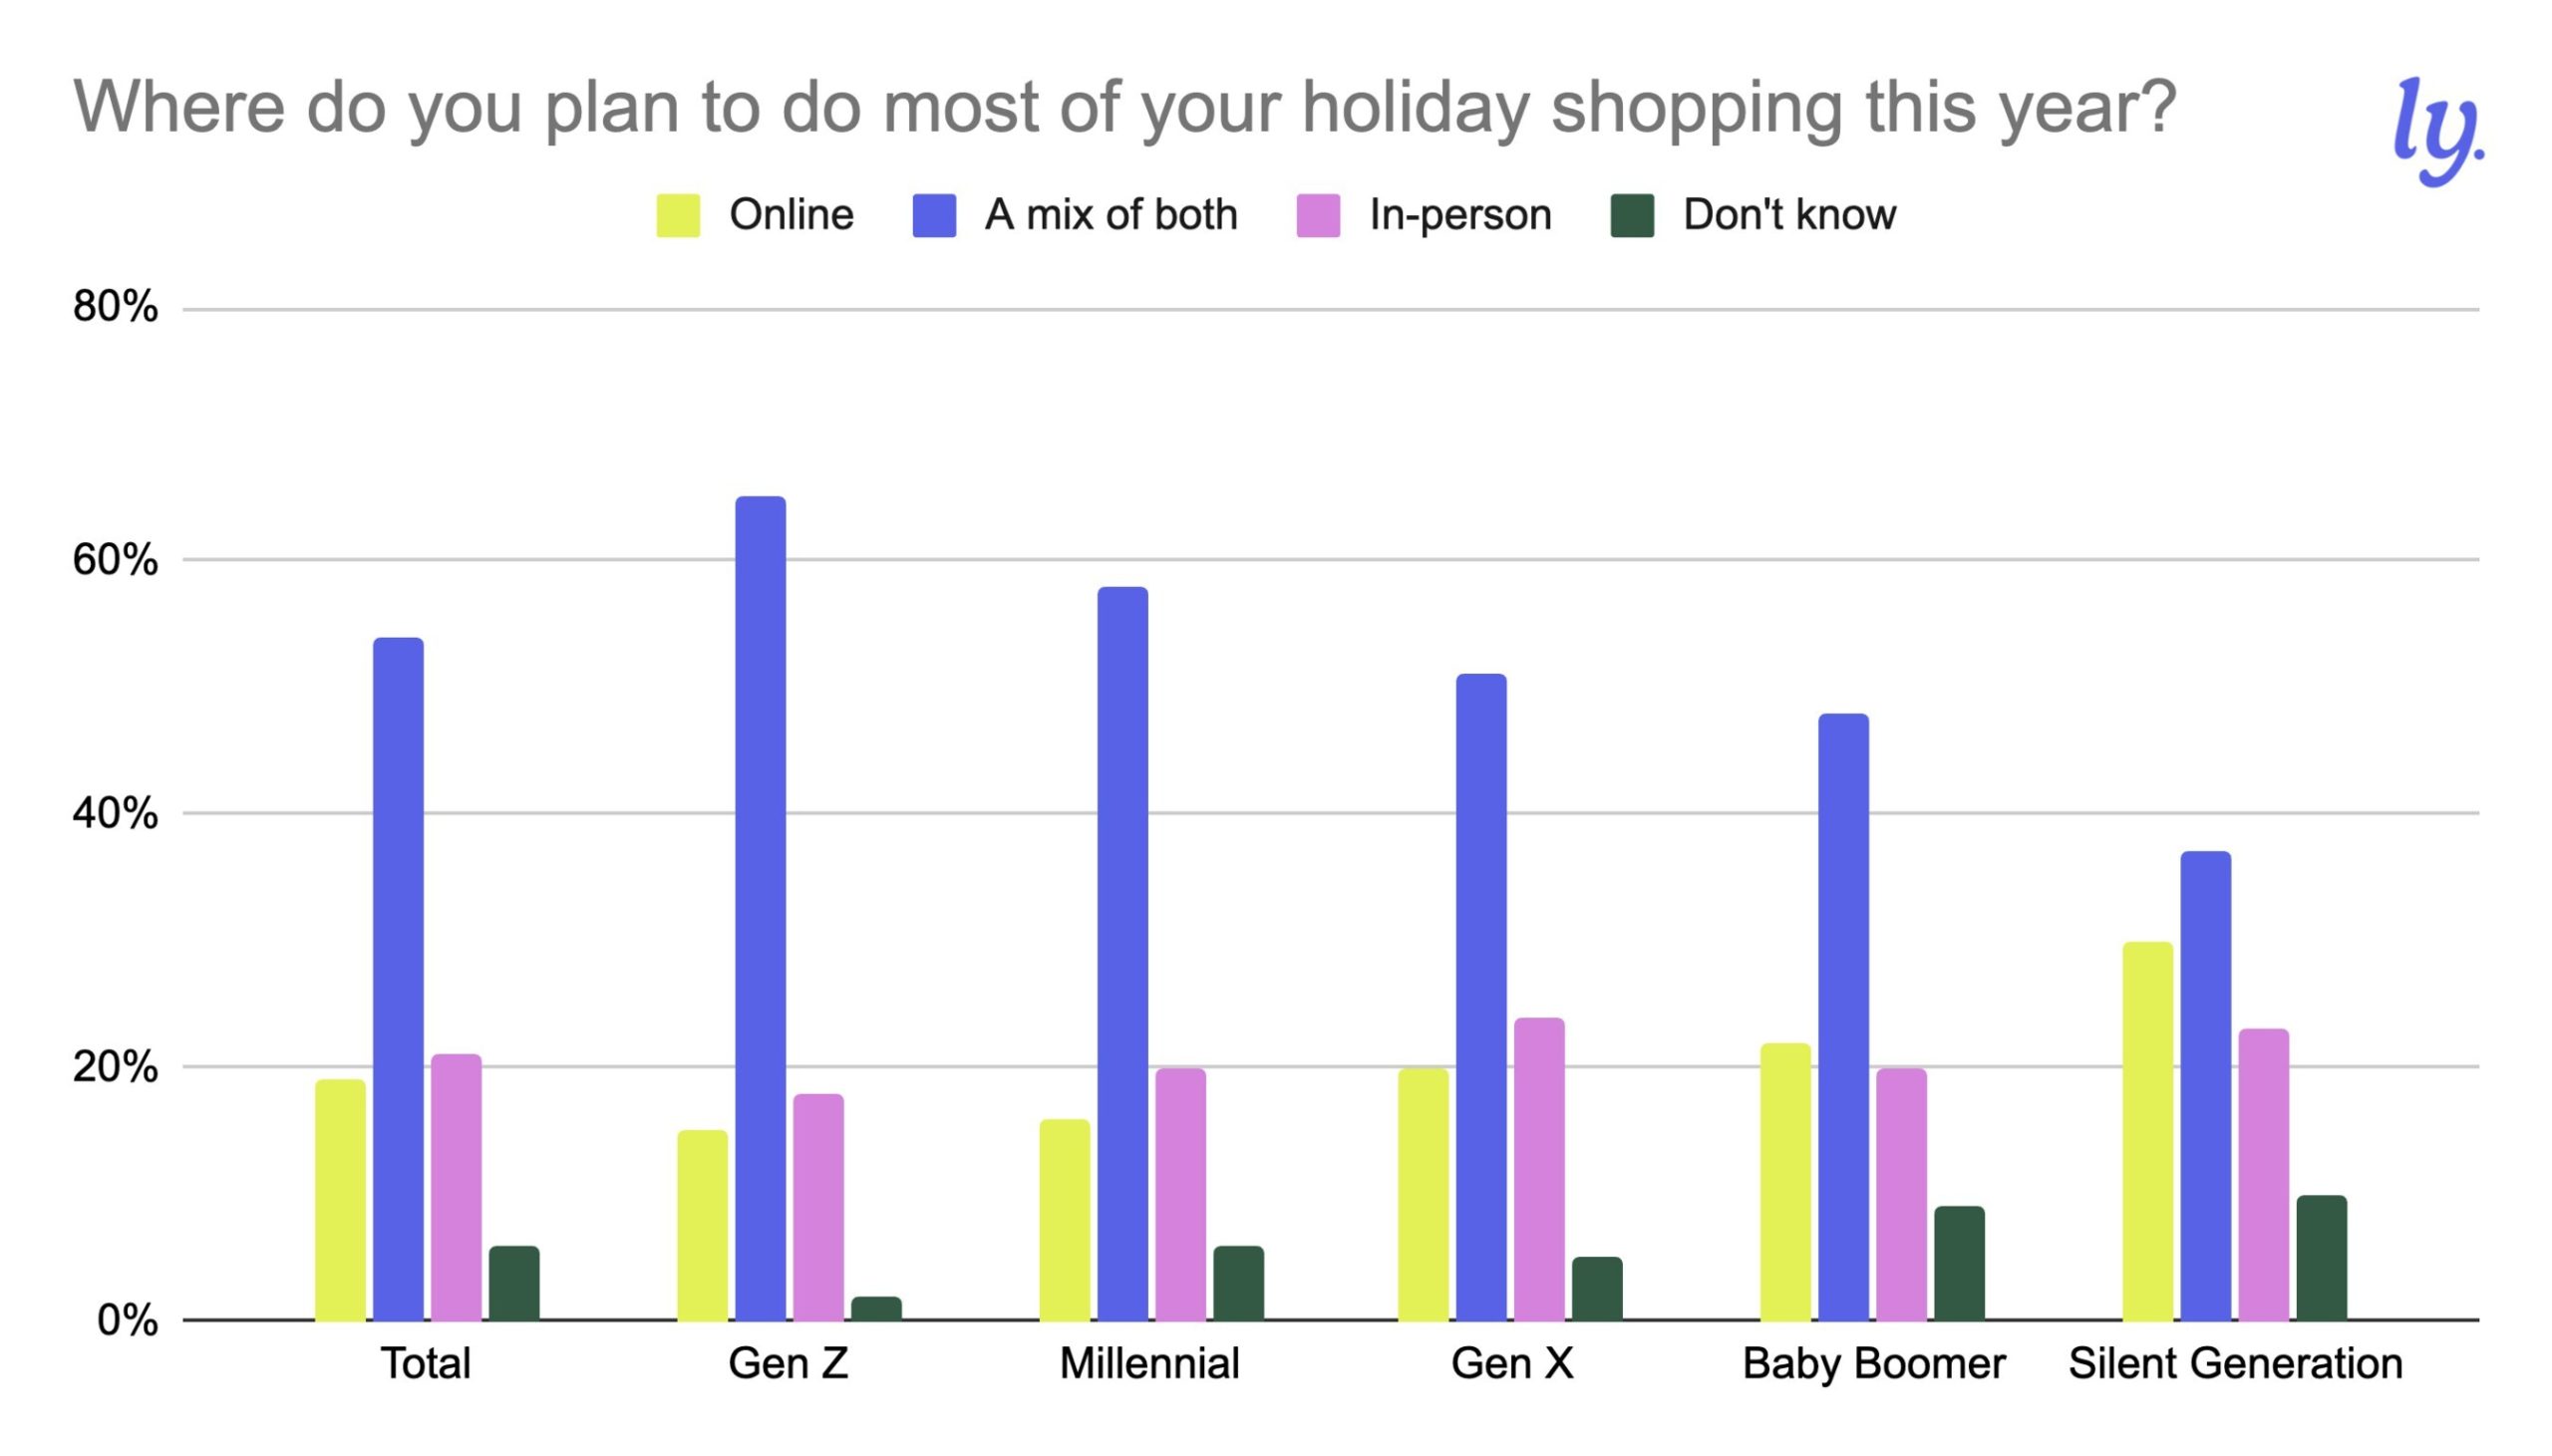Select the Online legend label
Viewport: 2552px width, 1456px height.
tap(791, 215)
